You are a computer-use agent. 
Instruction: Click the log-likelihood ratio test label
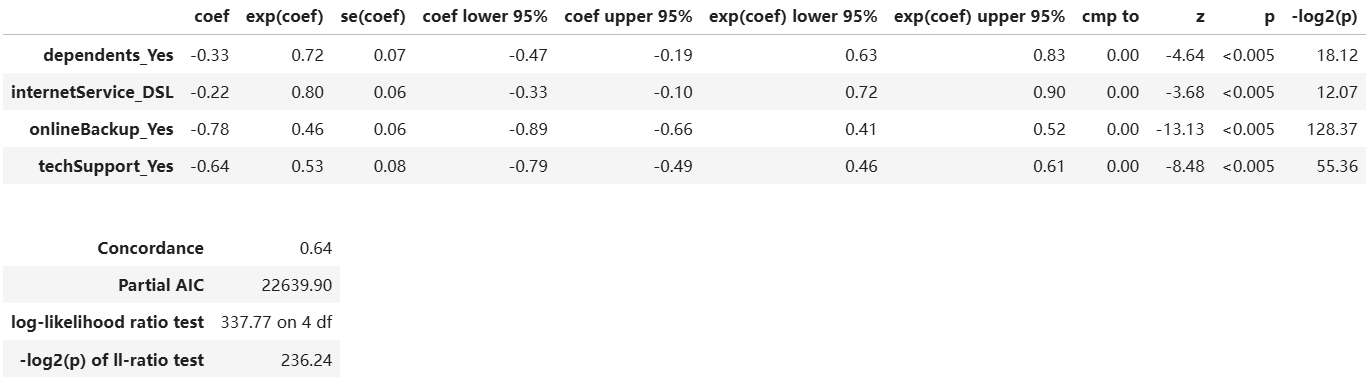(x=108, y=322)
